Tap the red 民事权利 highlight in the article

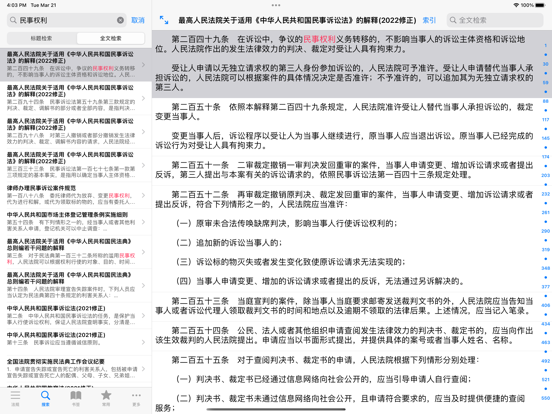[319, 39]
